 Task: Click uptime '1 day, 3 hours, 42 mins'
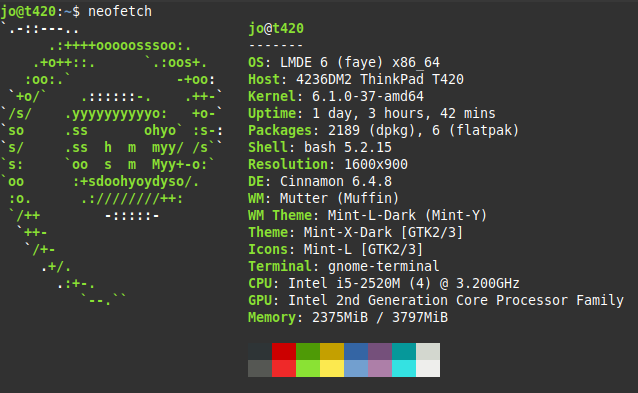click(x=404, y=114)
